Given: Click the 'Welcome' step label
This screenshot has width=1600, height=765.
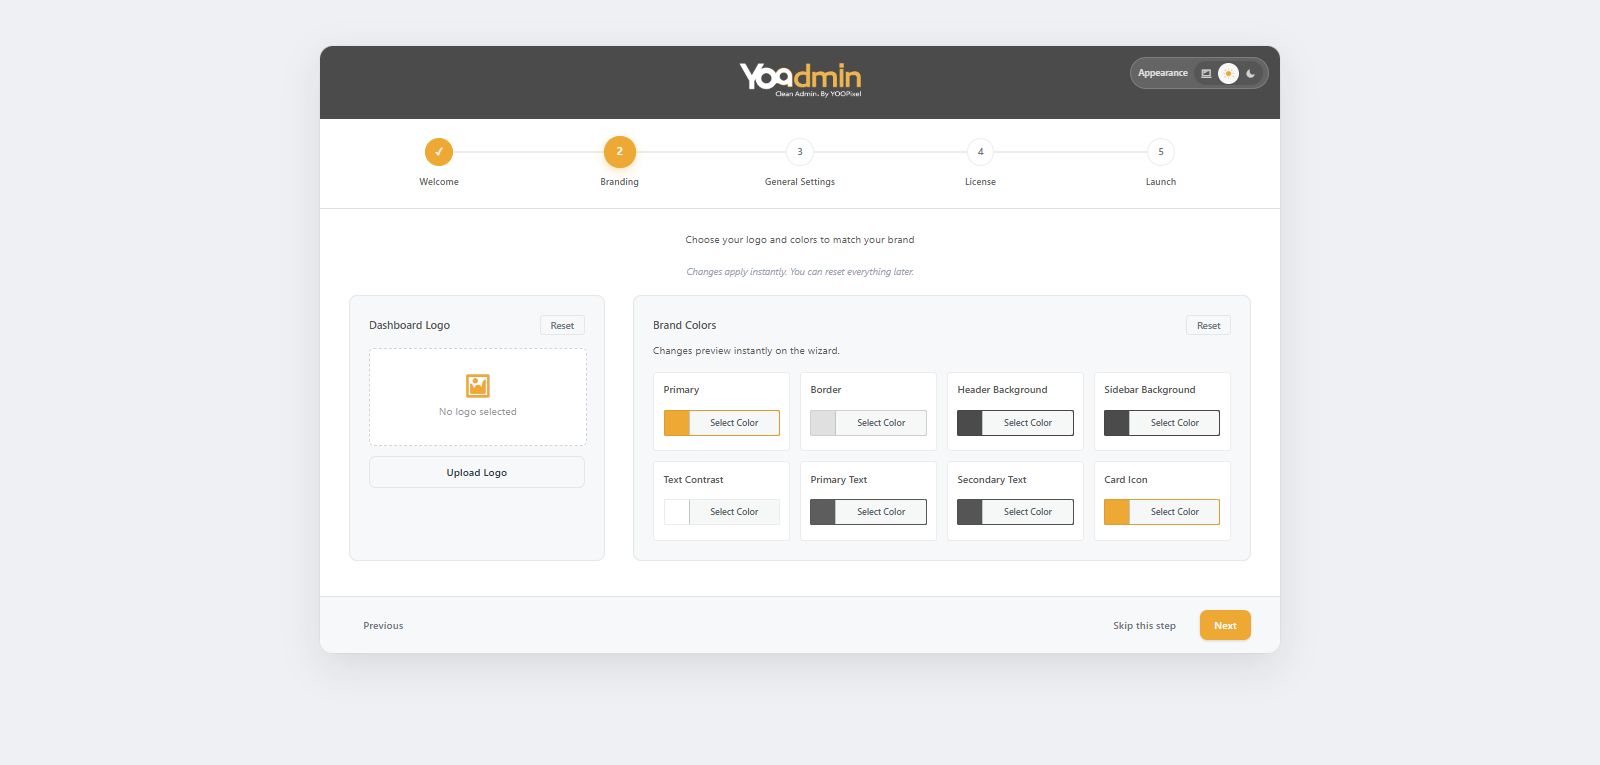Looking at the screenshot, I should (x=439, y=182).
